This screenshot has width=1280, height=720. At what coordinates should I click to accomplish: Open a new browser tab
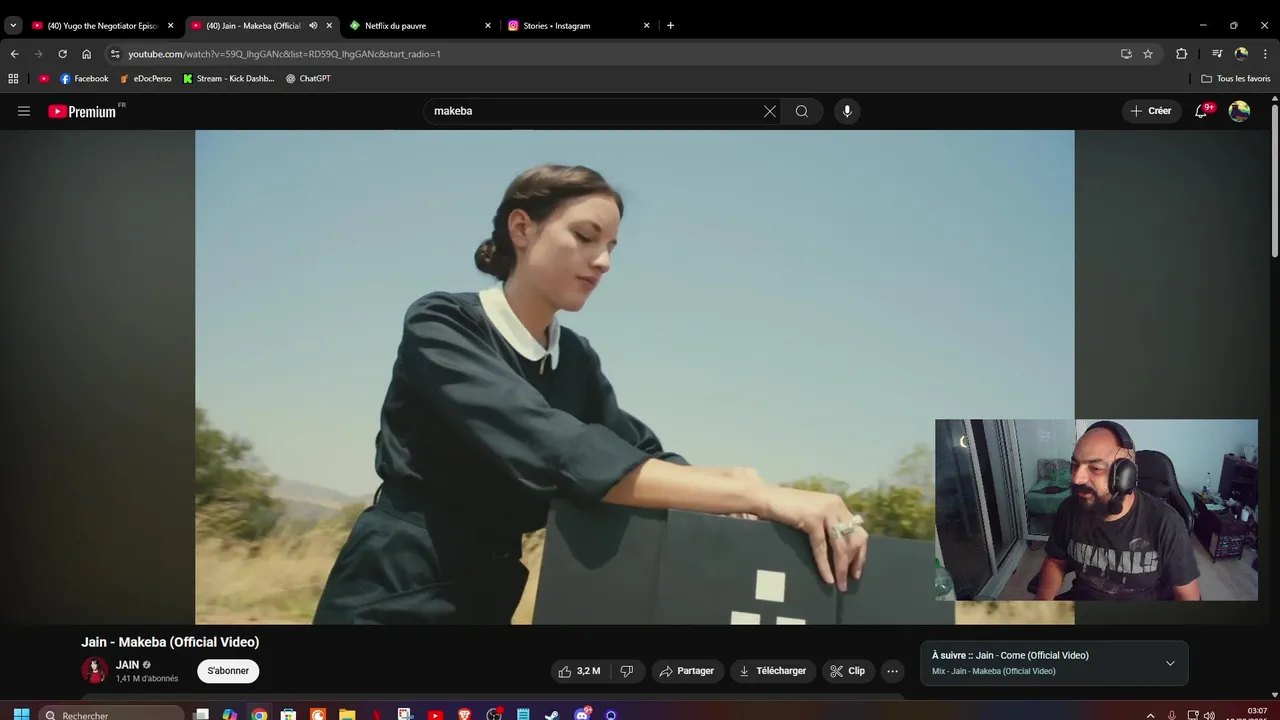coord(670,26)
